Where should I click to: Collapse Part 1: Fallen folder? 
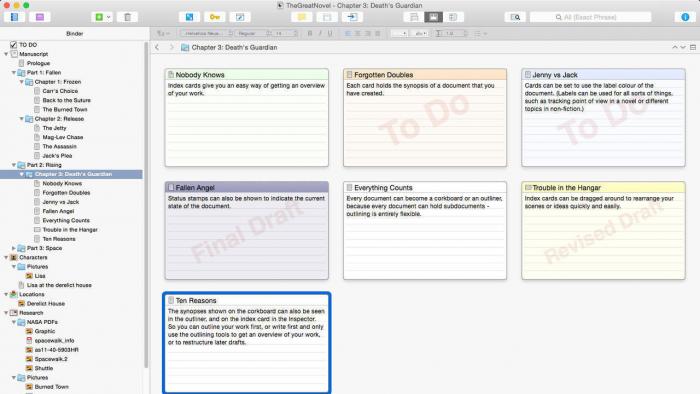point(14,72)
